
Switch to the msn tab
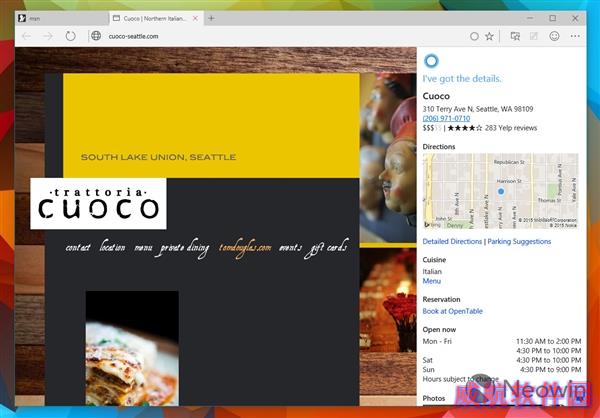pyautogui.click(x=62, y=18)
